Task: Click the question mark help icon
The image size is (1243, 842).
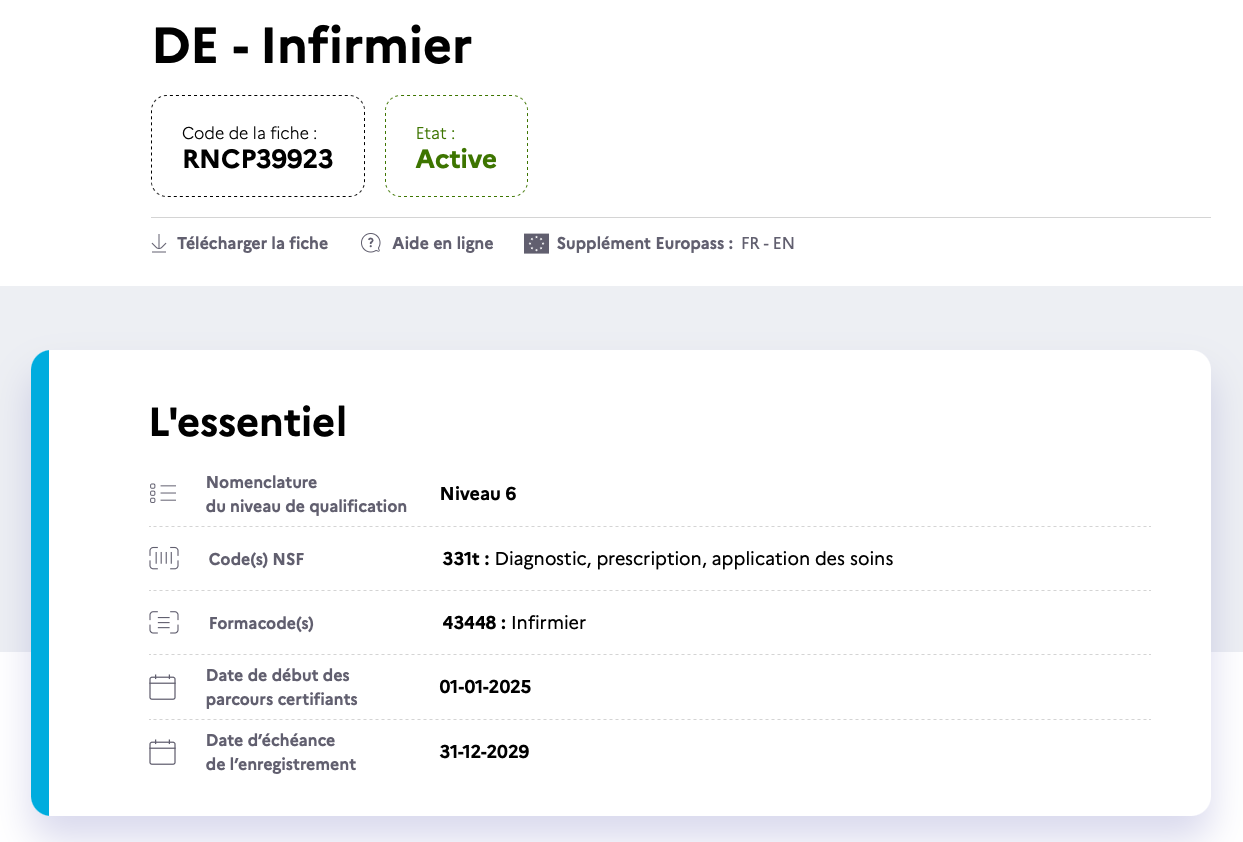Action: [x=371, y=244]
